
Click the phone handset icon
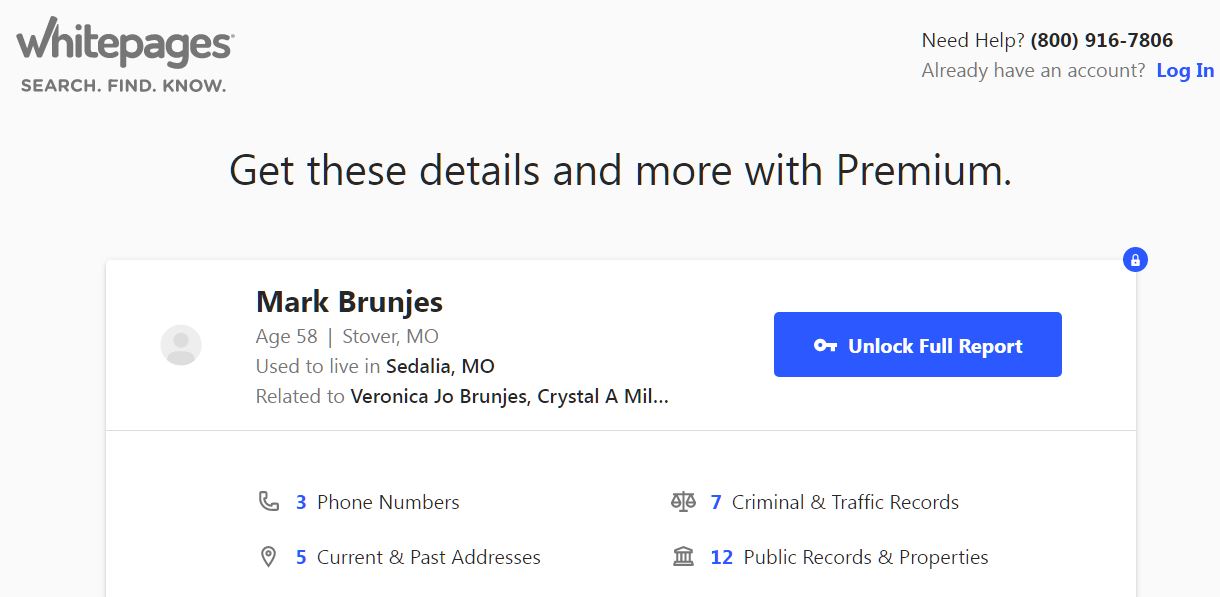coord(268,502)
